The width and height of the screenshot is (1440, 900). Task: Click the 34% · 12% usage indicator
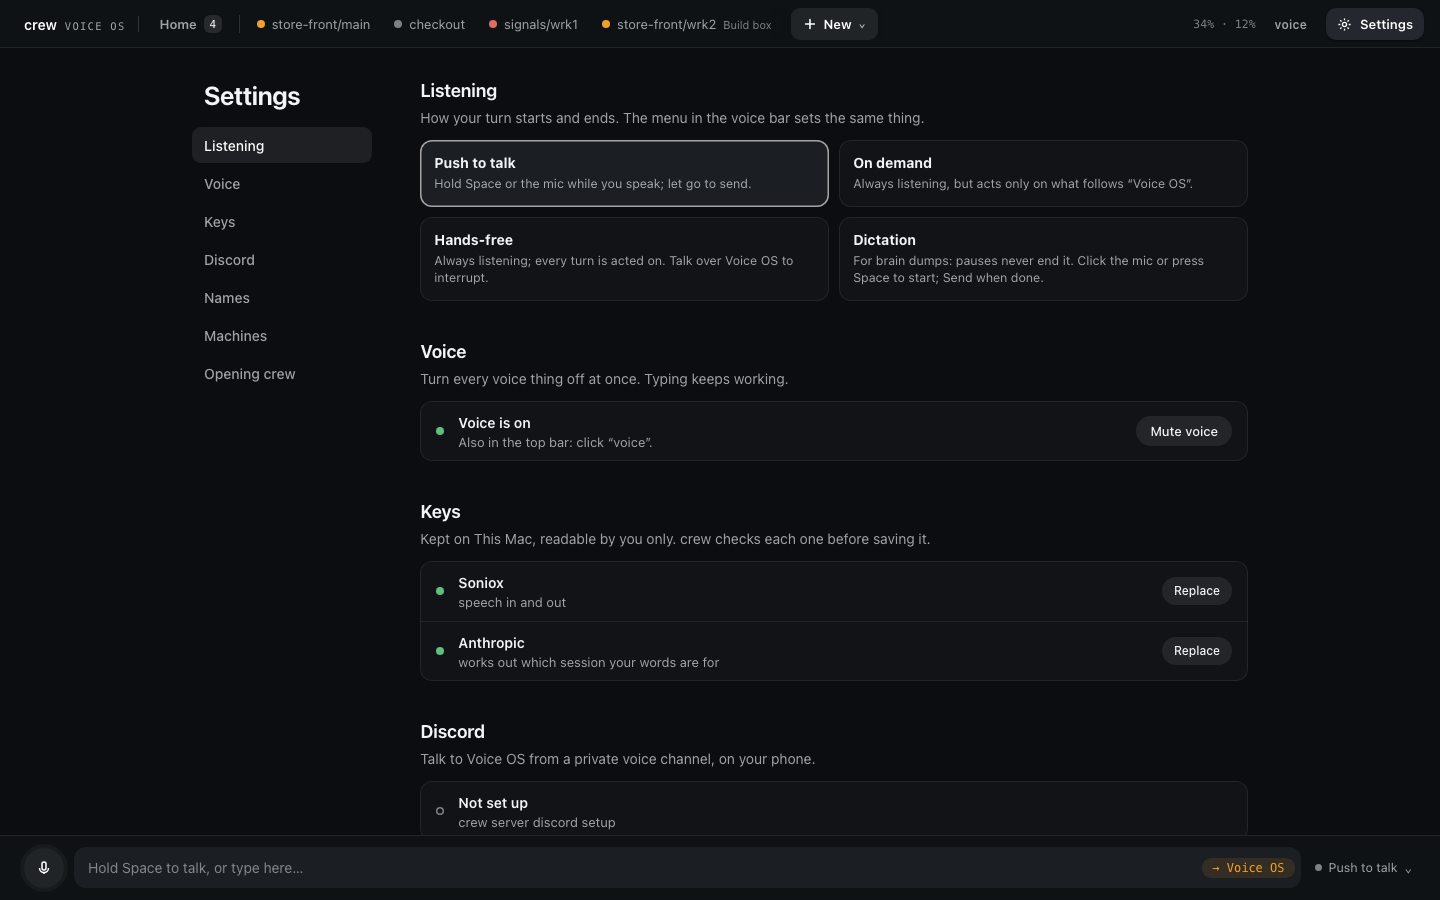click(x=1224, y=25)
